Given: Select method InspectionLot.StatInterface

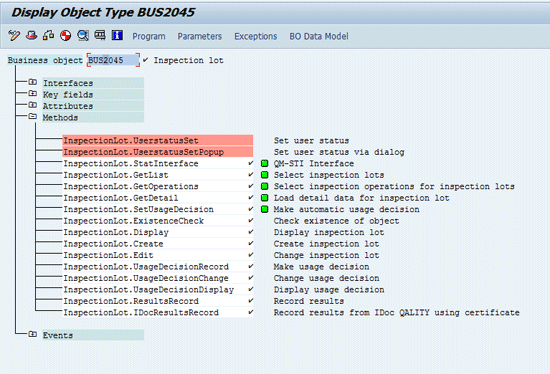Looking at the screenshot, I should tap(158, 163).
